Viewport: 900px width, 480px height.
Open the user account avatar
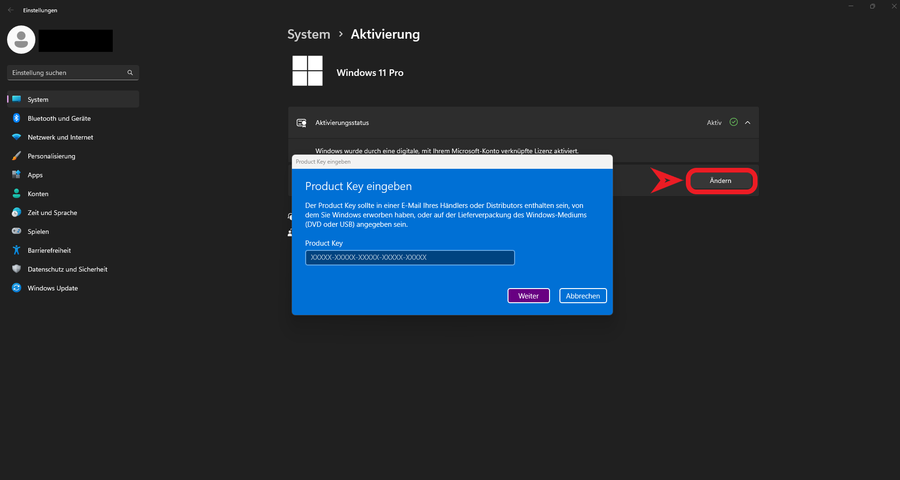coord(21,40)
